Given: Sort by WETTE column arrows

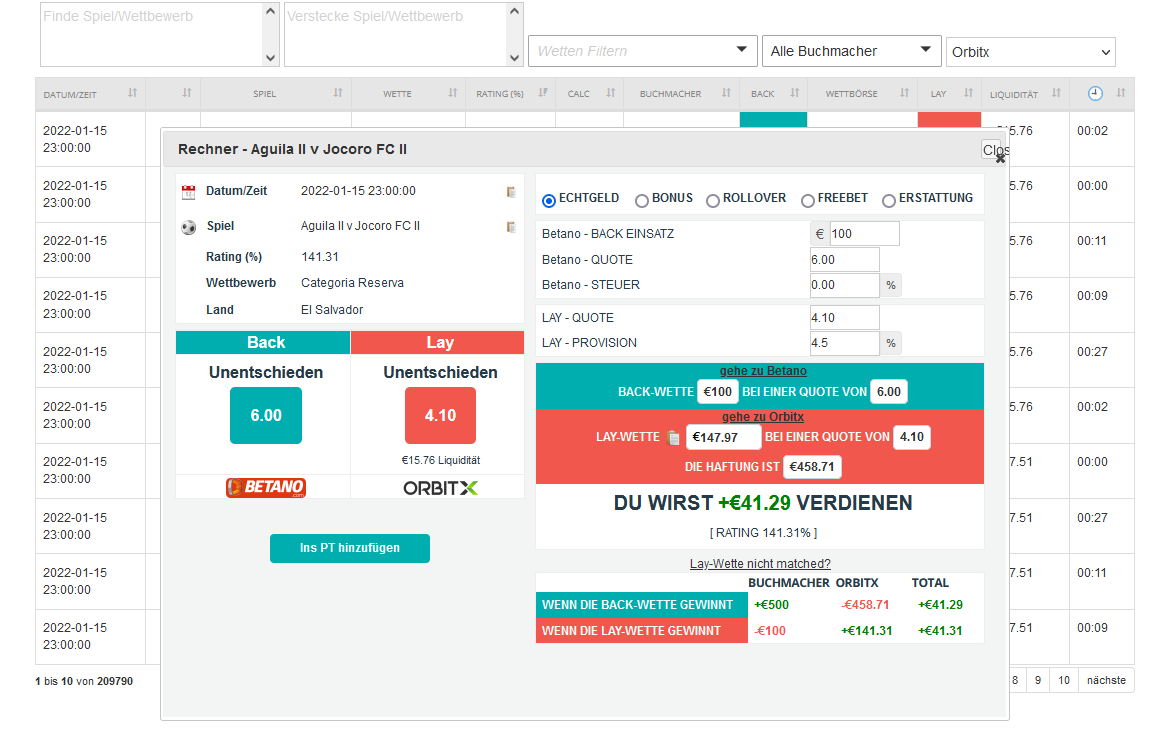Looking at the screenshot, I should pyautogui.click(x=453, y=93).
